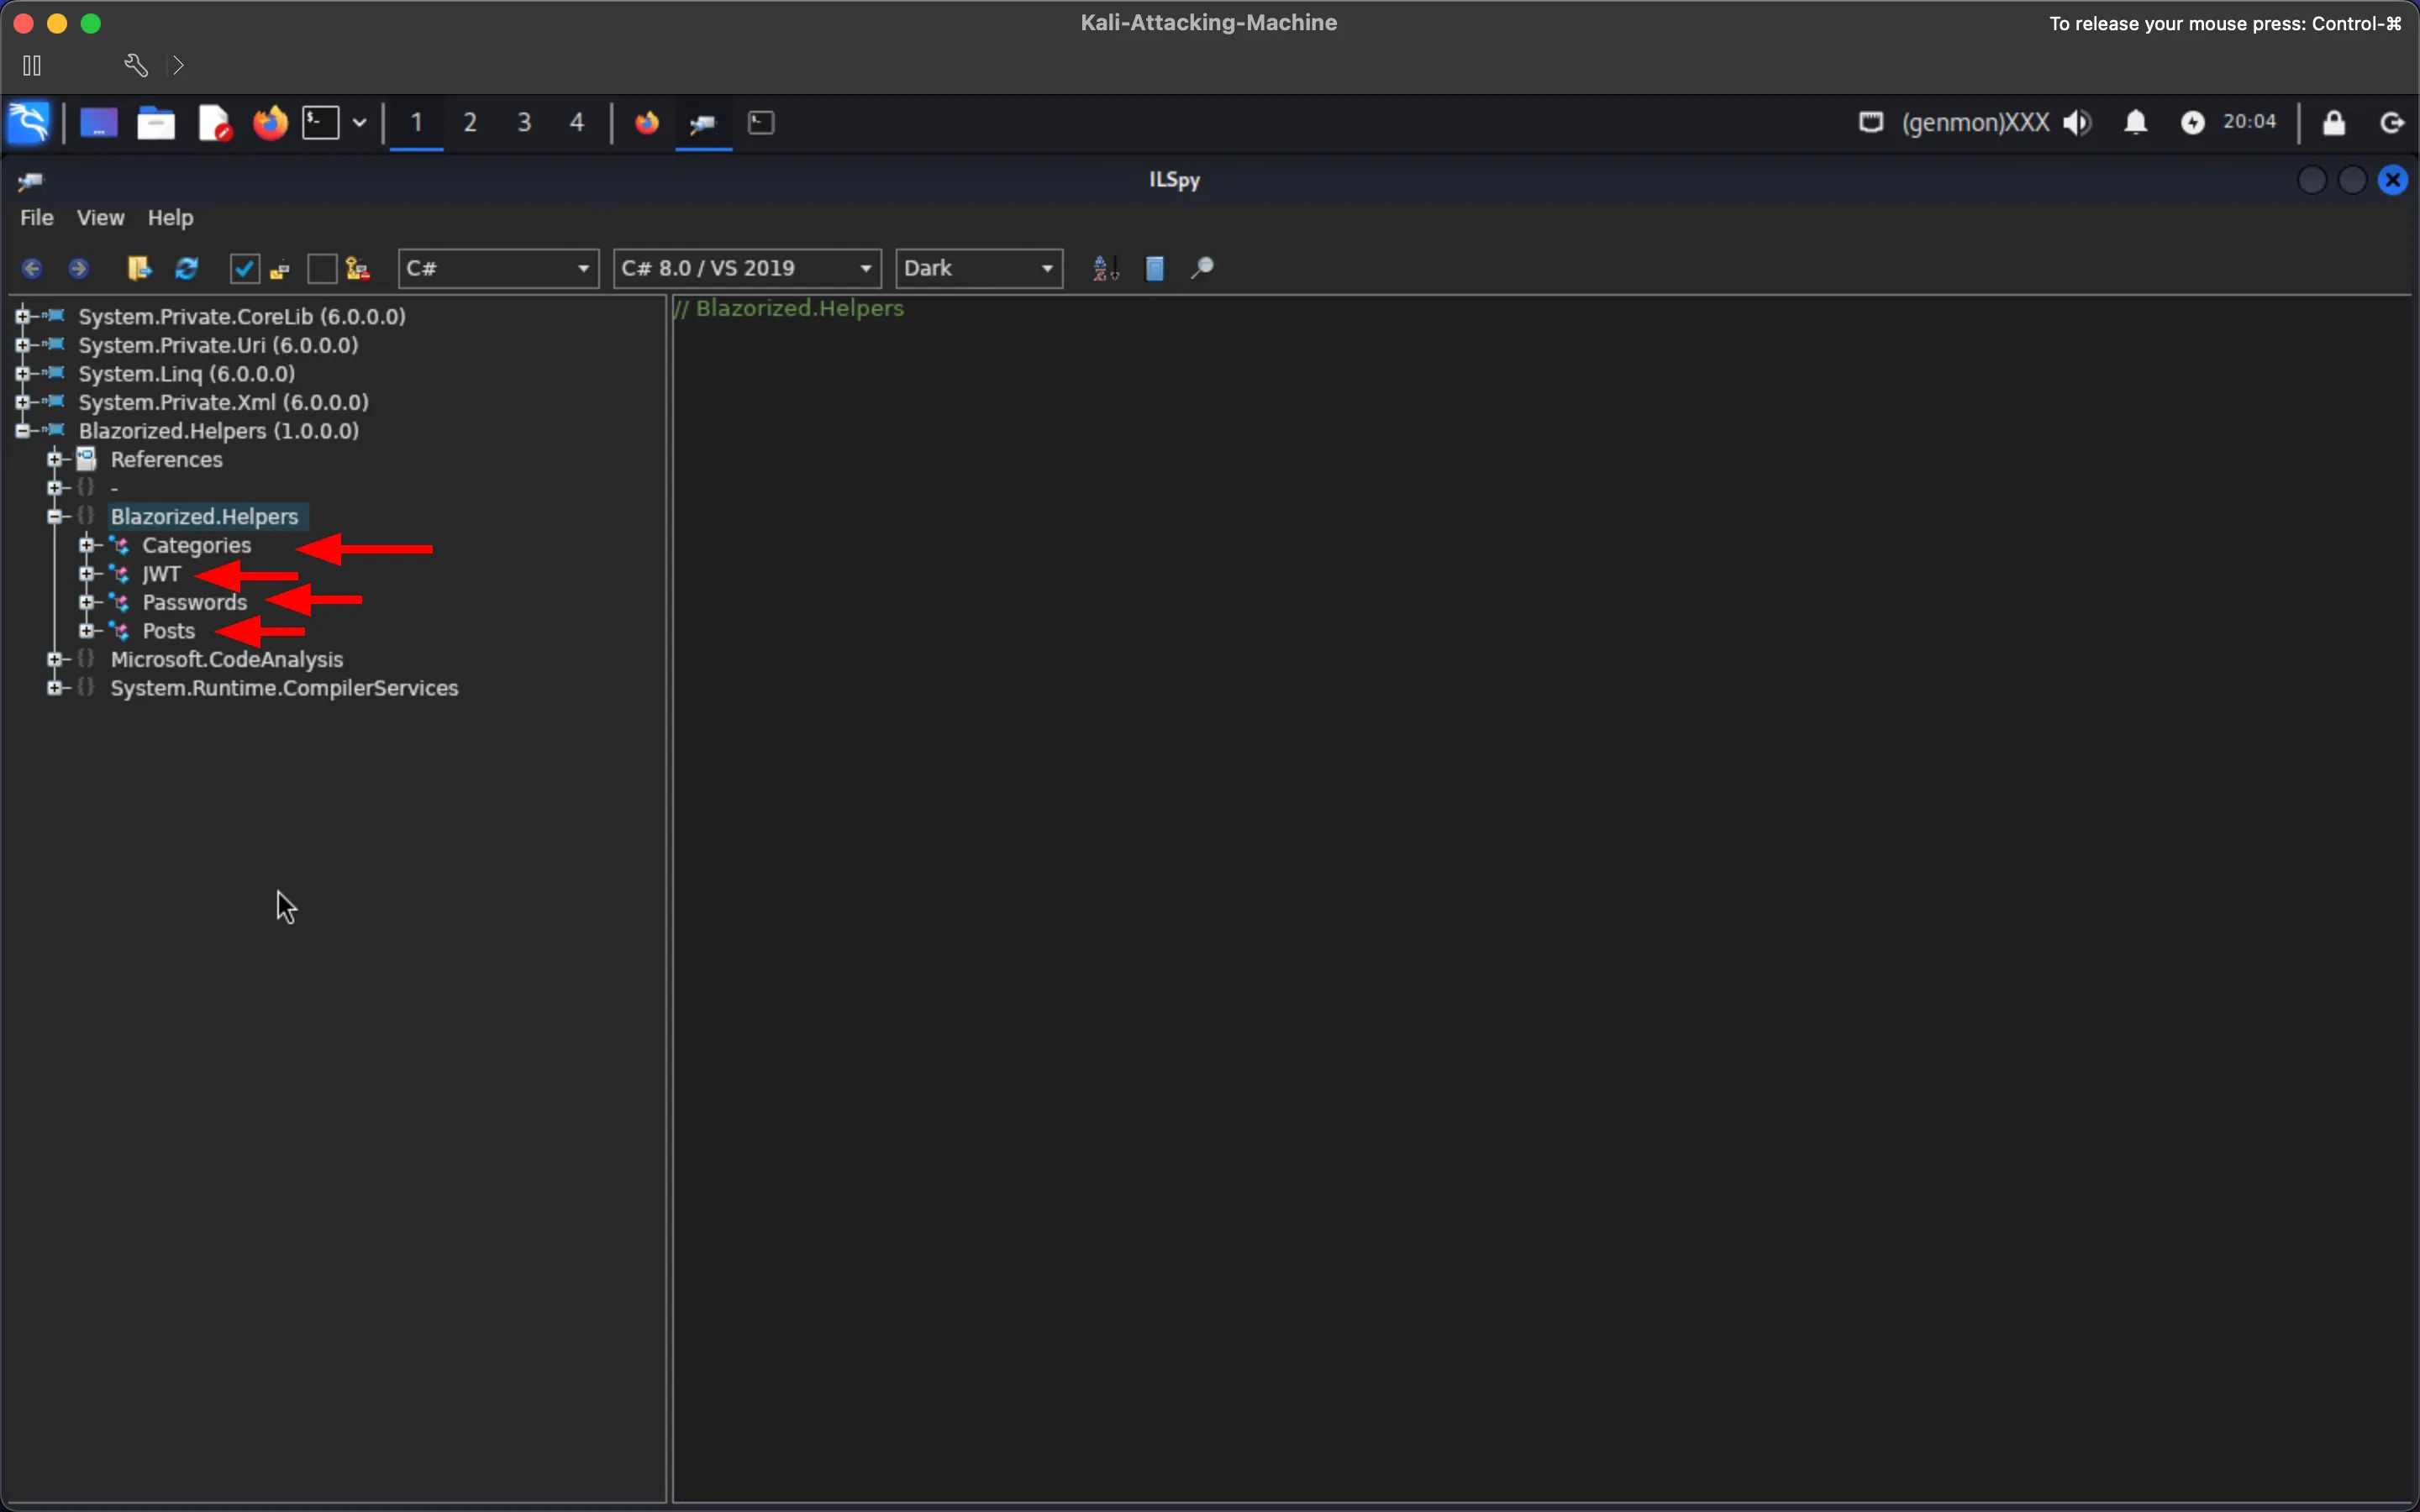This screenshot has height=1512, width=2420.
Task: Click the assembly icon beside System.Linq
Action: coord(55,373)
